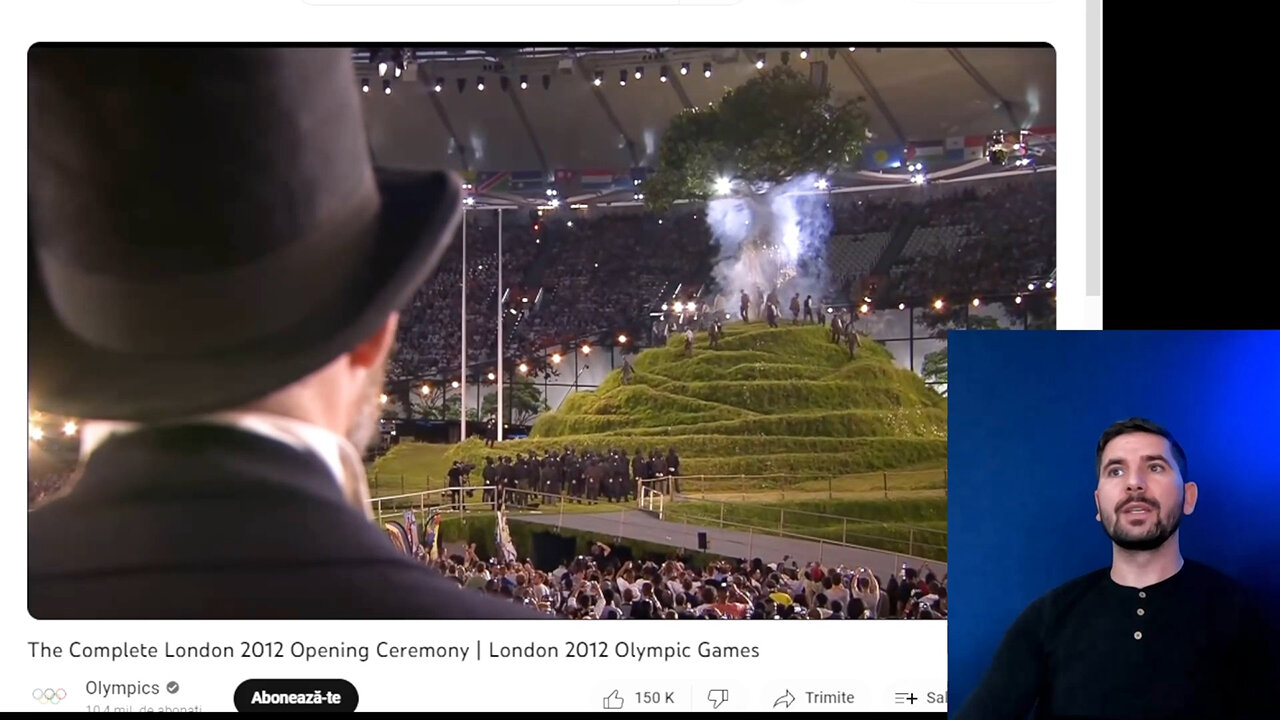The image size is (1280, 720).
Task: Click the subscriber count under Olympics
Action: coord(143,710)
